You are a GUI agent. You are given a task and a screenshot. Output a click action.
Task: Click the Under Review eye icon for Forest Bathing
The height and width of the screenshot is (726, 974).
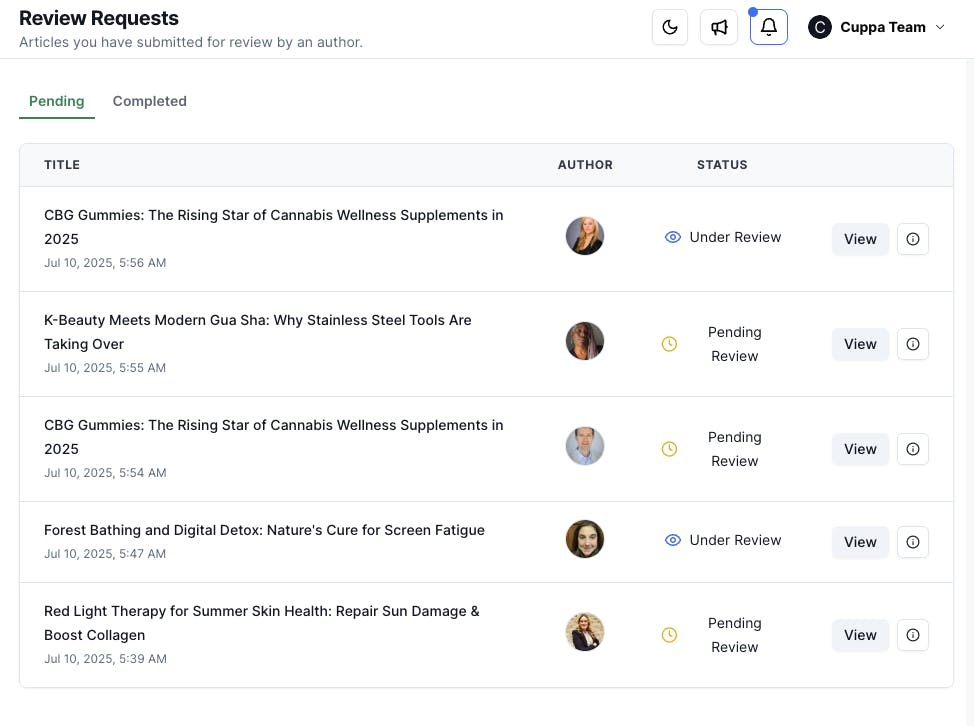(673, 540)
